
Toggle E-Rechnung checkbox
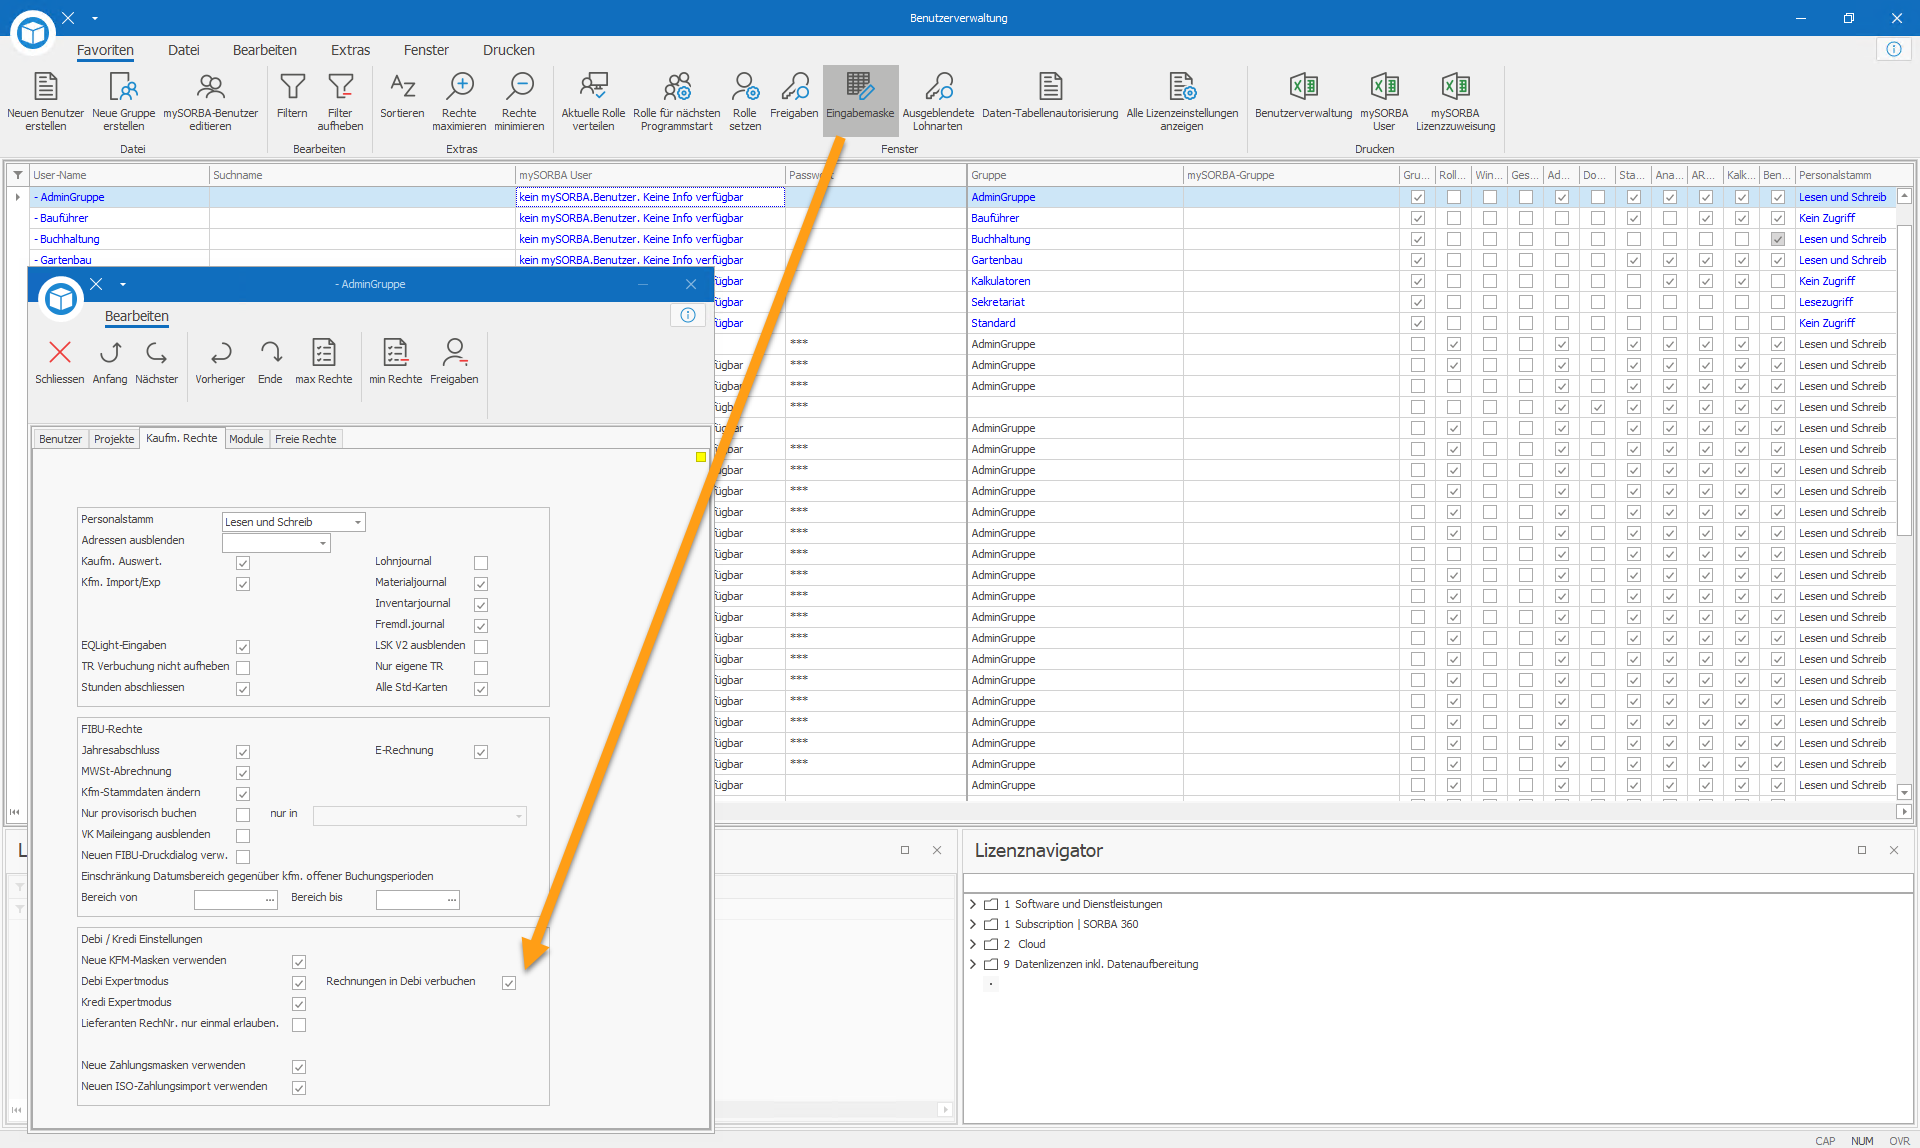[481, 752]
